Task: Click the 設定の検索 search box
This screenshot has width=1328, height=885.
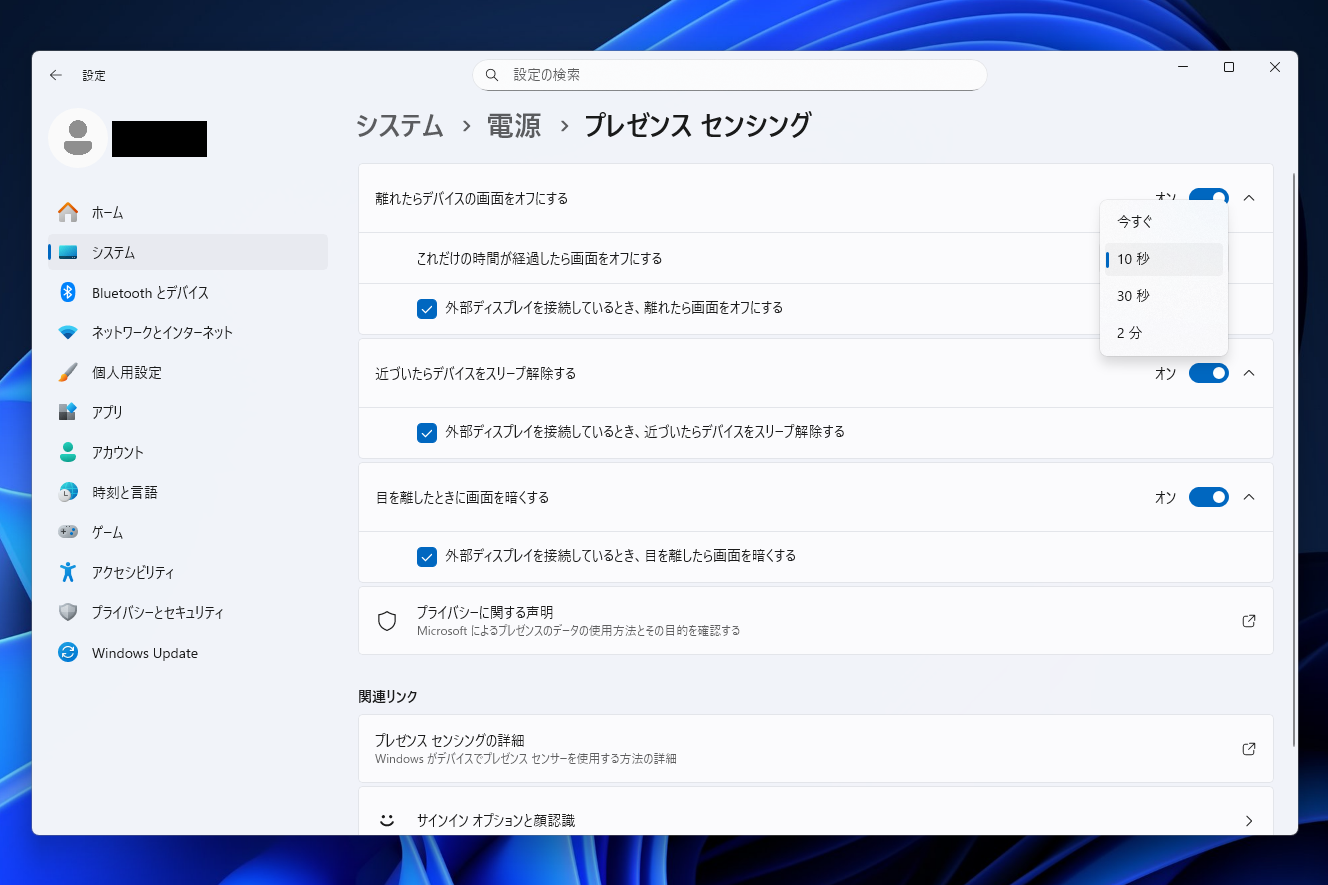Action: (x=729, y=75)
